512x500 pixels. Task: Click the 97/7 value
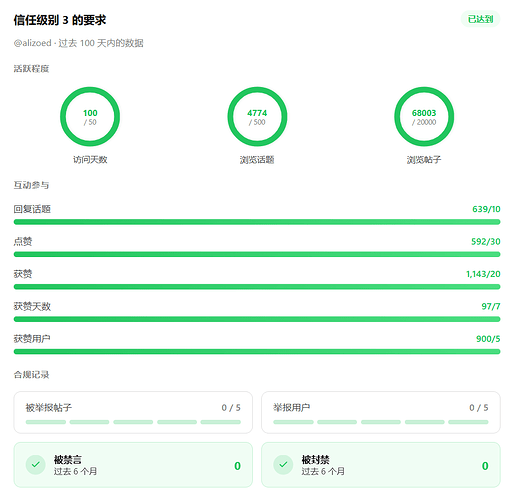tap(491, 306)
